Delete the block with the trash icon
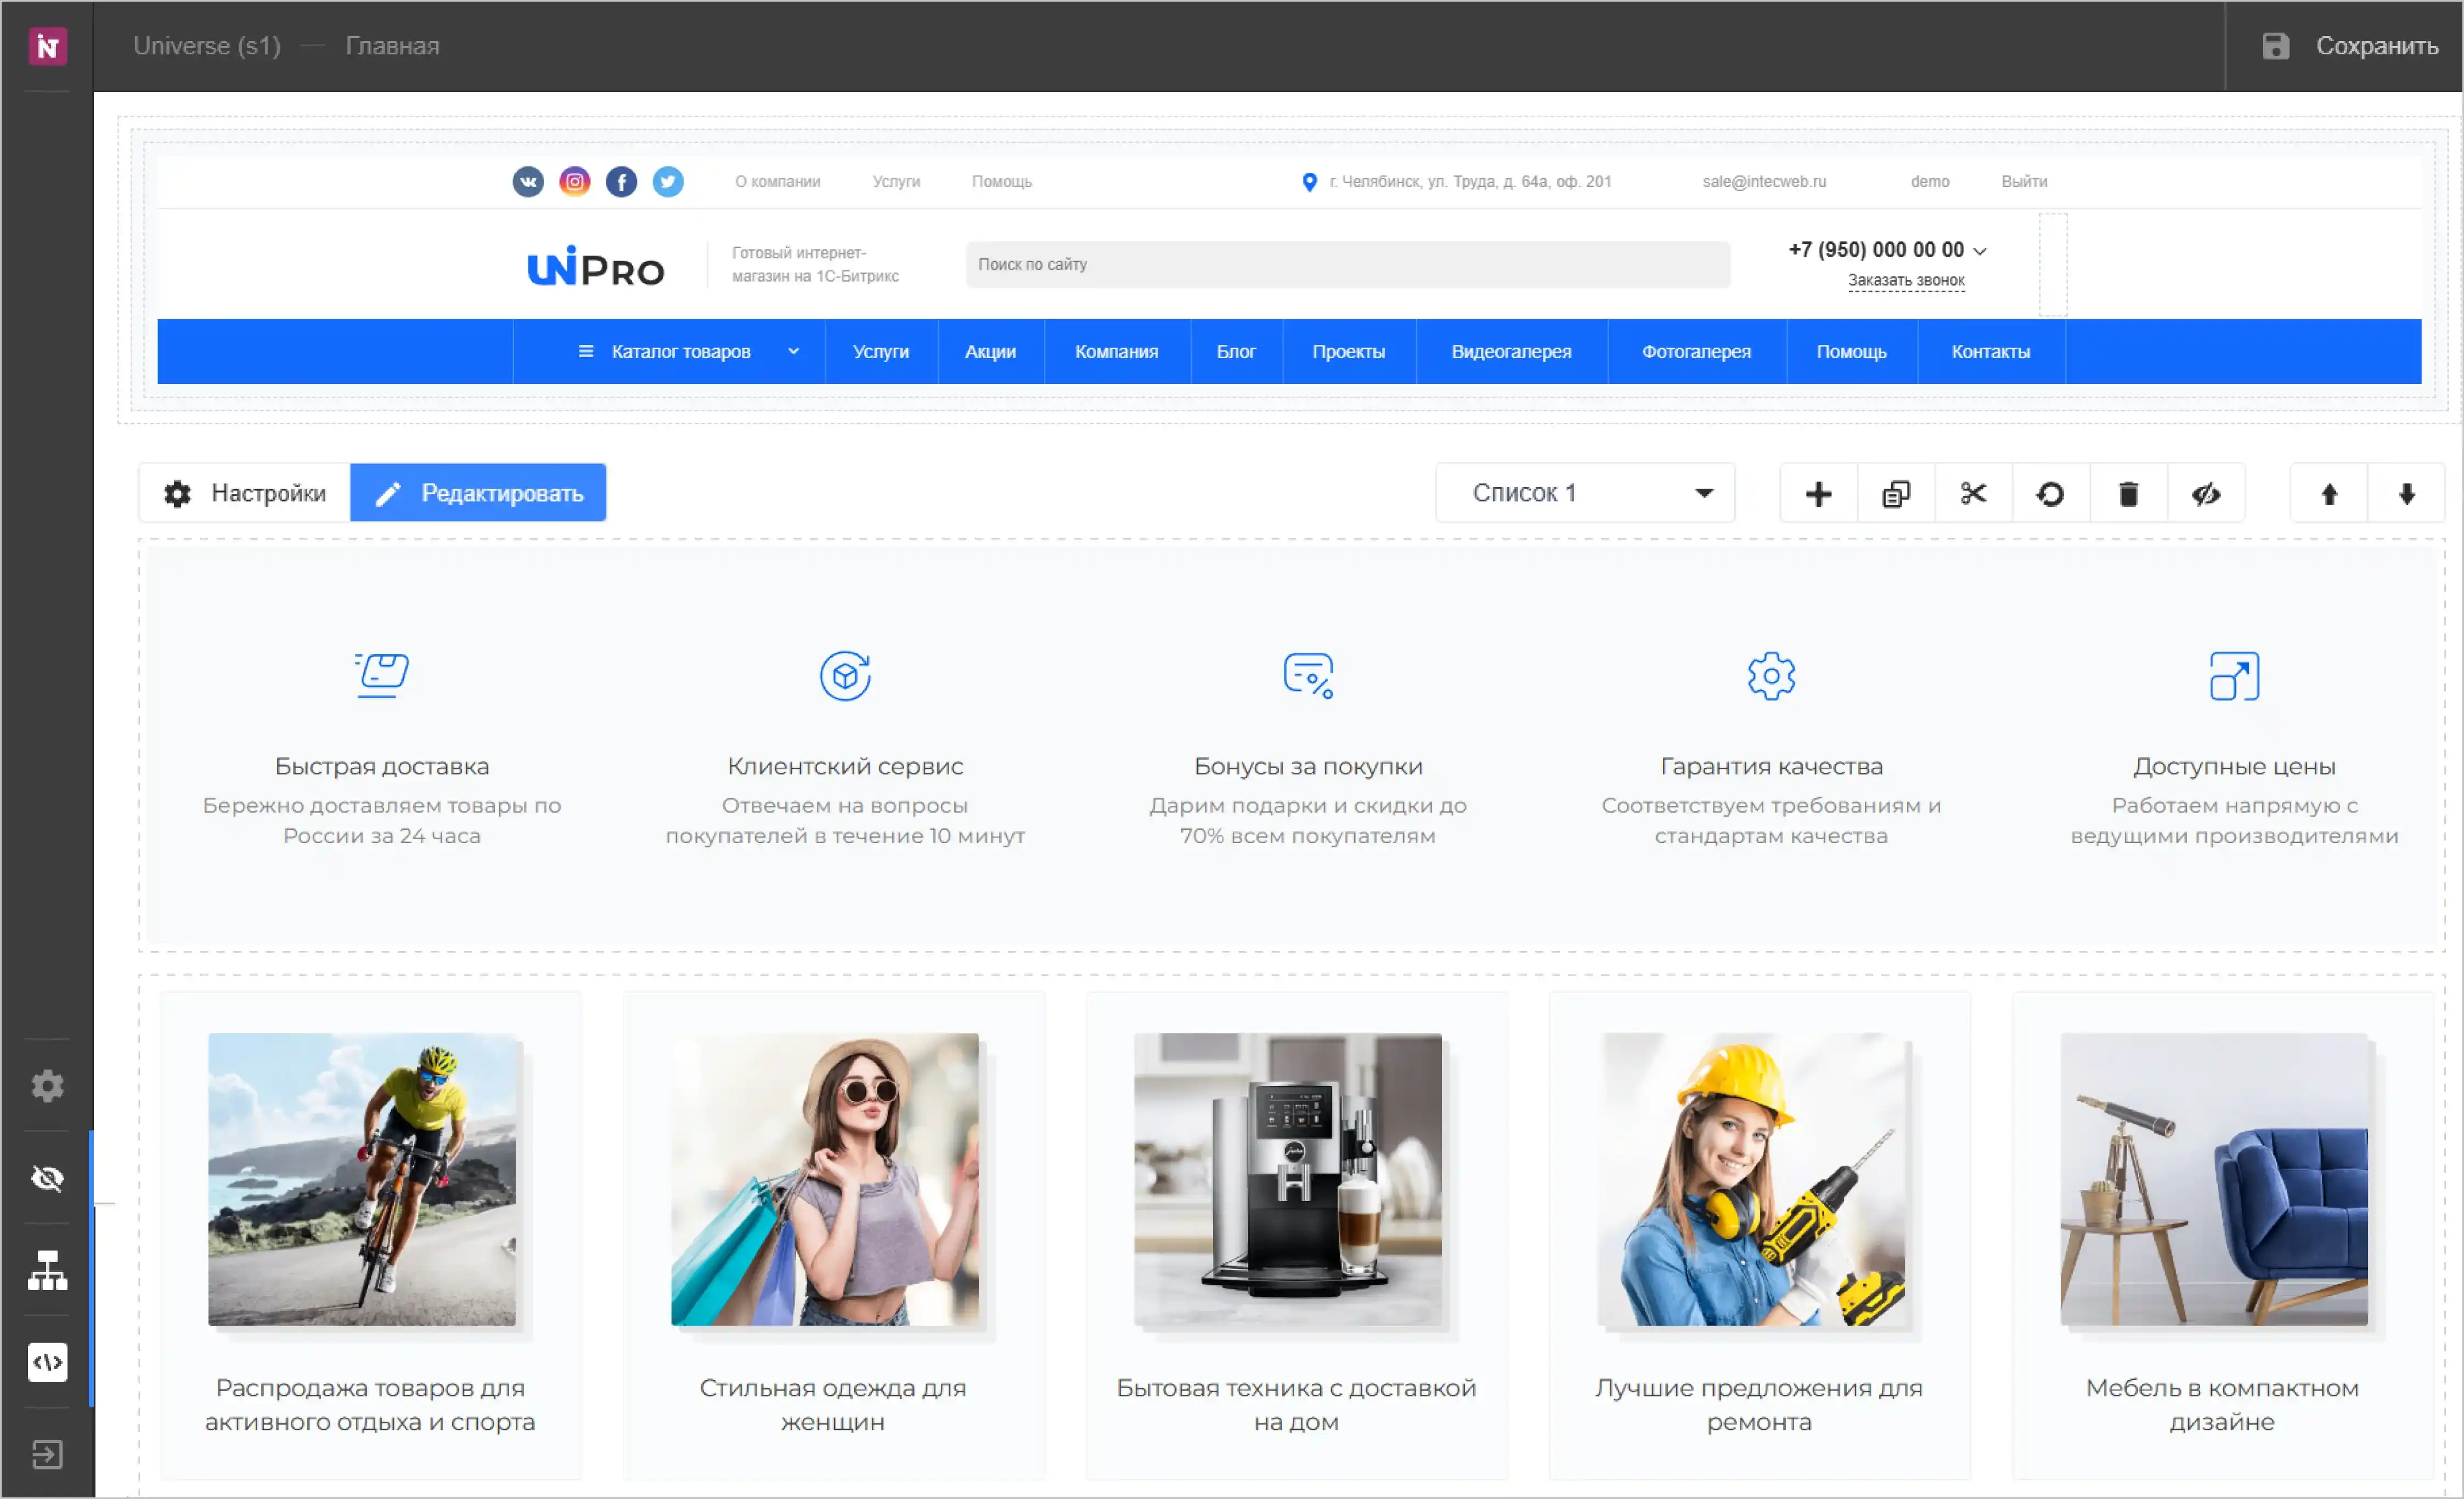The image size is (2464, 1499). coord(2128,493)
